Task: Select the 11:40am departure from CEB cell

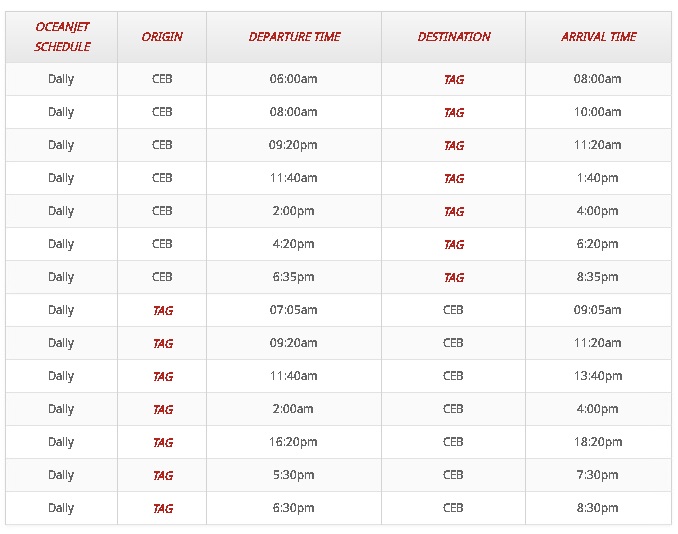Action: click(x=294, y=178)
